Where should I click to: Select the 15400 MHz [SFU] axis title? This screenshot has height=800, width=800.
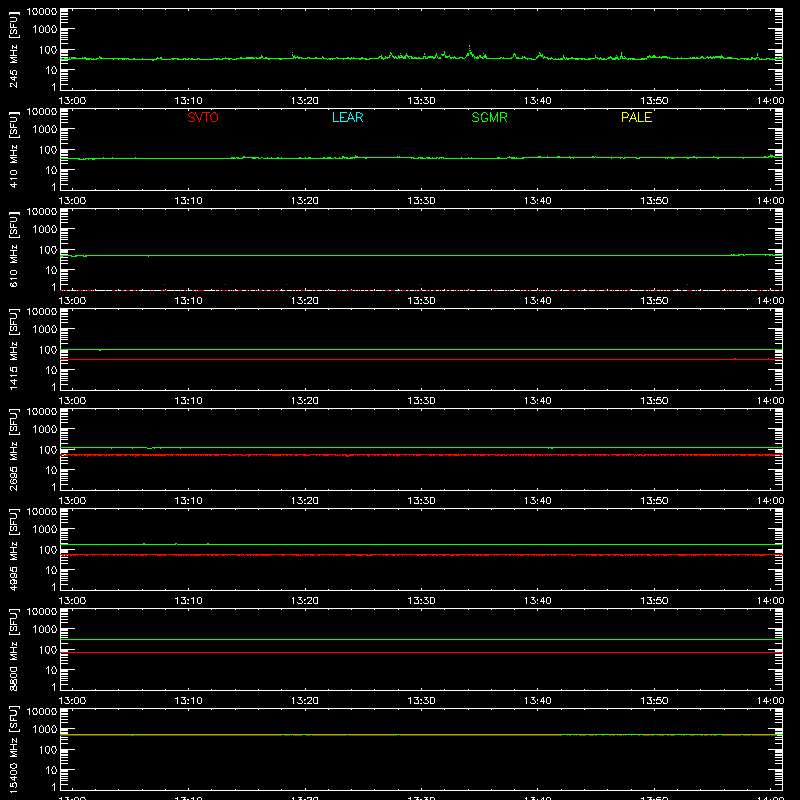click(x=13, y=749)
